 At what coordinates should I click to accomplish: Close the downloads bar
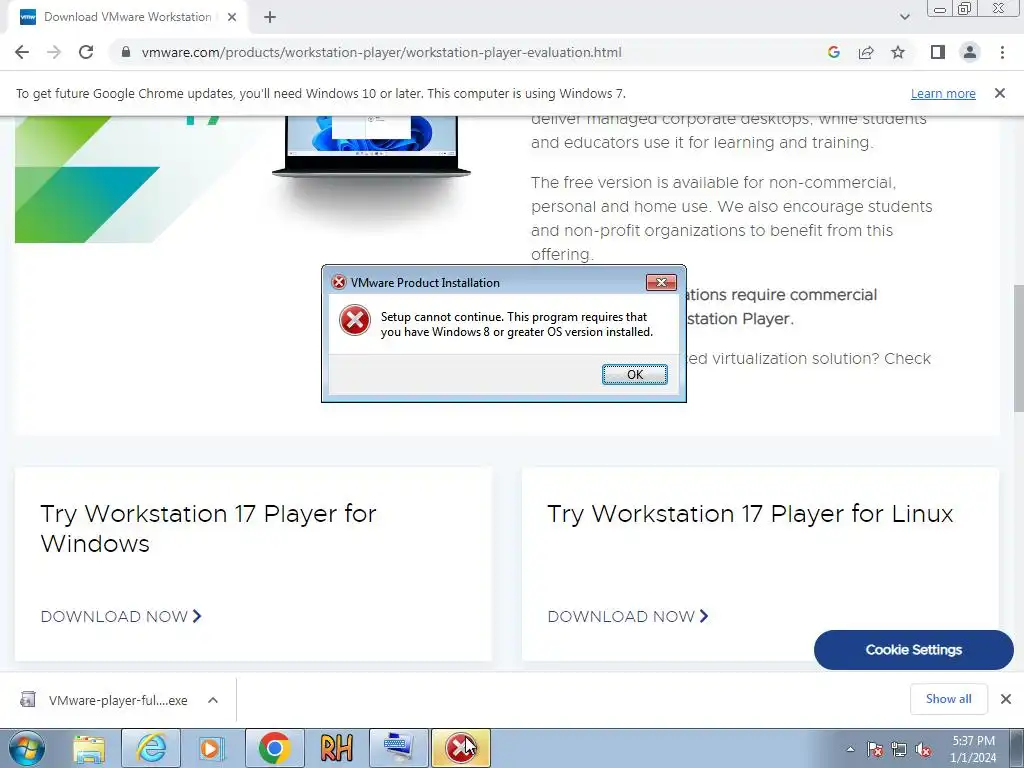(x=1006, y=699)
